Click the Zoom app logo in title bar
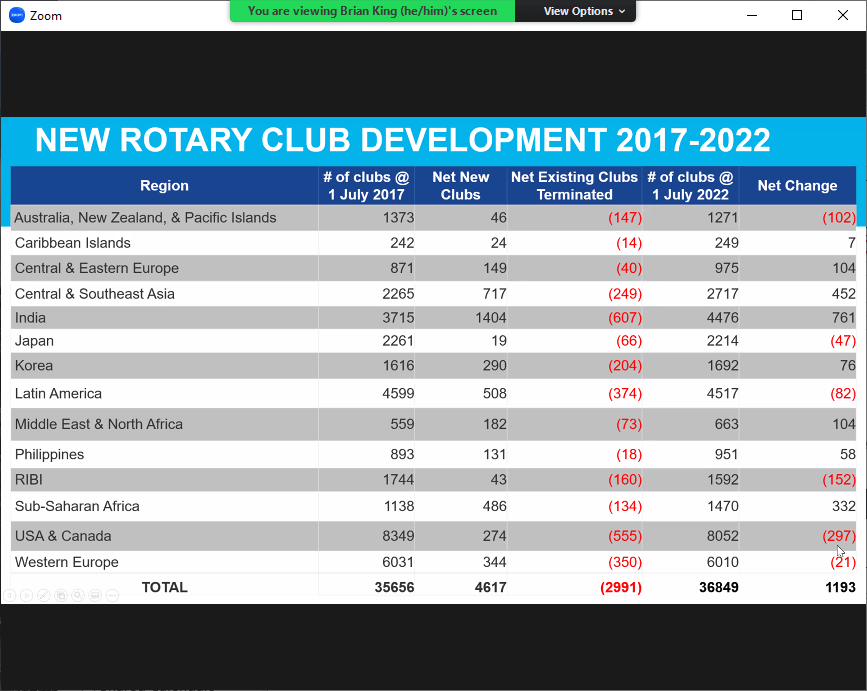The image size is (867, 691). point(16,15)
